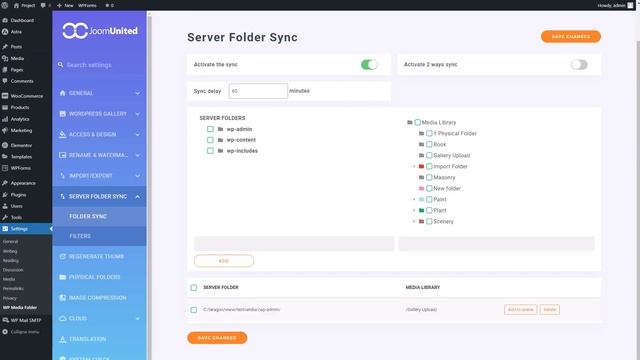The image size is (640, 360).
Task: Expand the Import/Export chevron
Action: (x=138, y=176)
